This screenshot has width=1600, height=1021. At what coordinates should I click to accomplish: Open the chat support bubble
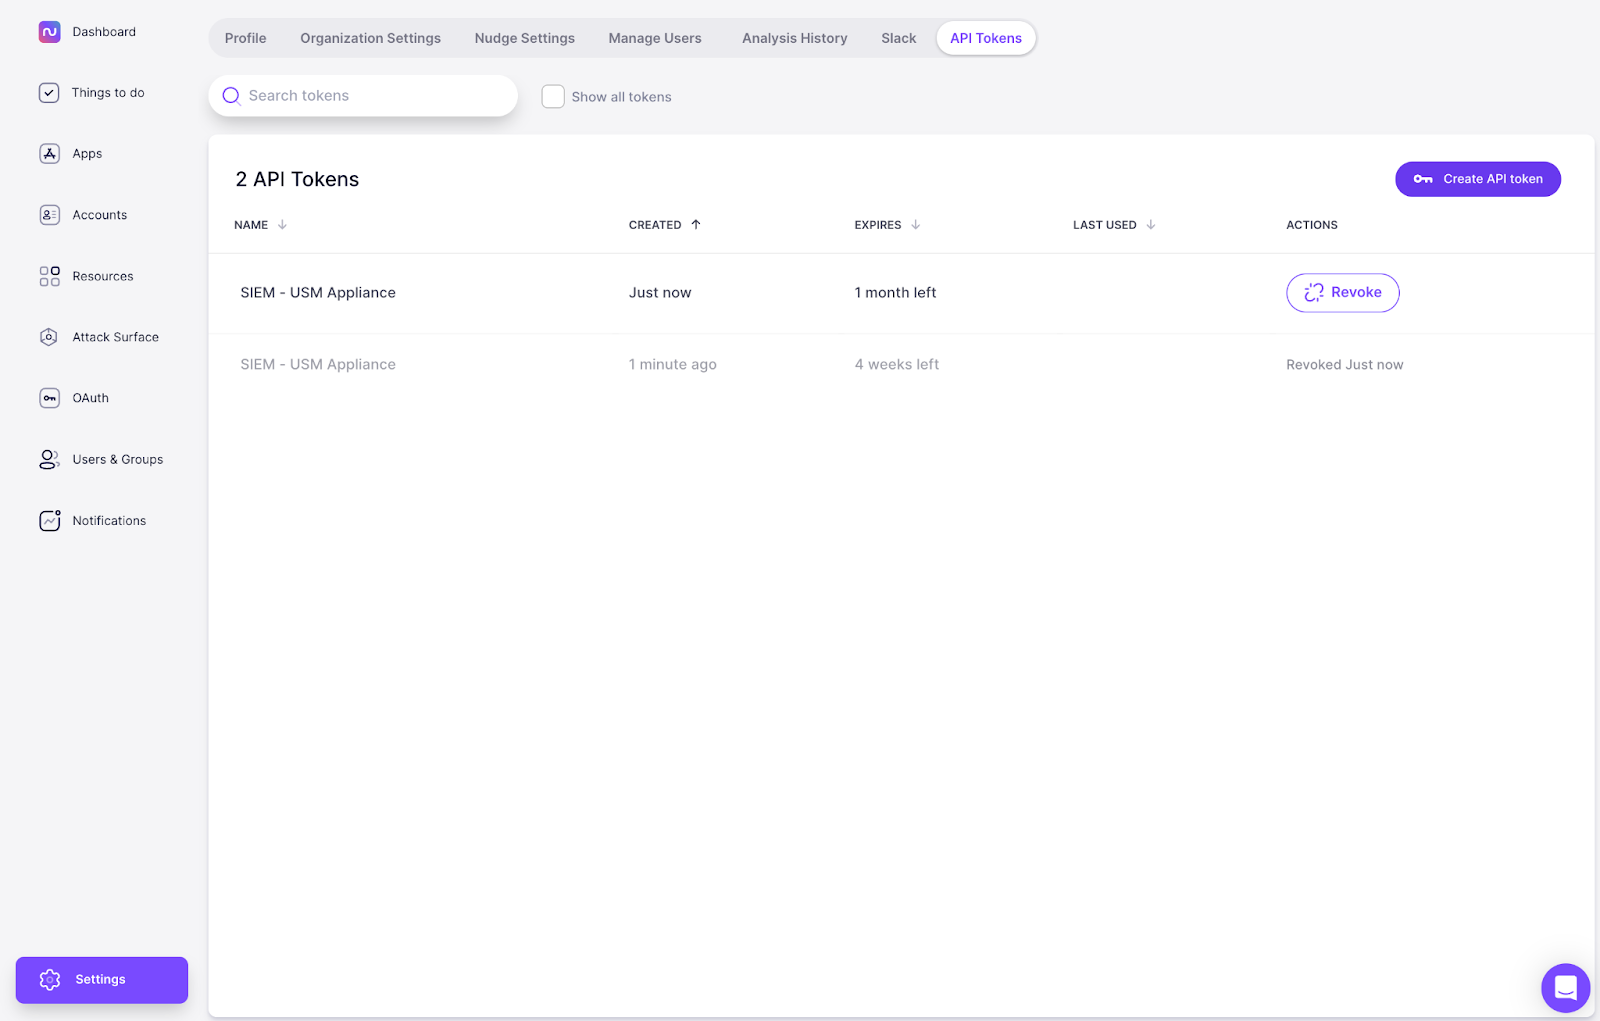(1565, 988)
